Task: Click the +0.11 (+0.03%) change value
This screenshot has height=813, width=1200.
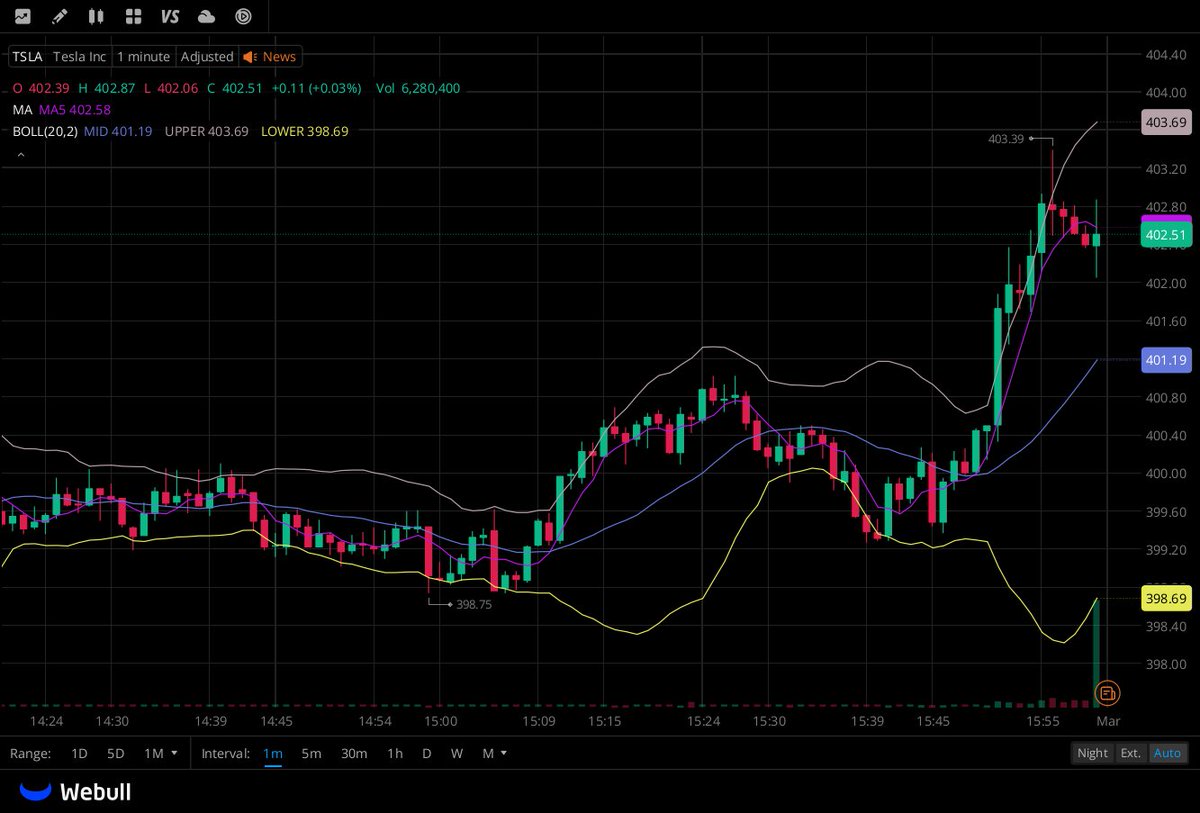Action: [x=318, y=88]
